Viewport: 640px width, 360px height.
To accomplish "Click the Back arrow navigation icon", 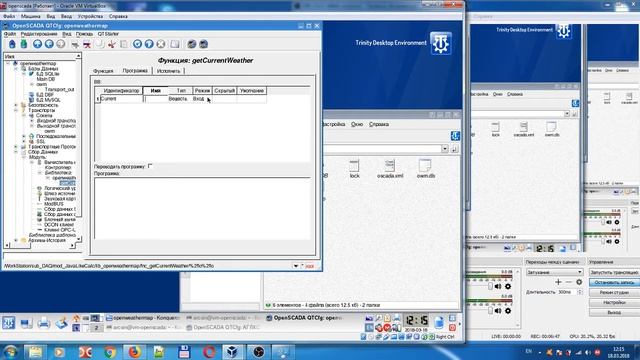I will pos(49,44).
